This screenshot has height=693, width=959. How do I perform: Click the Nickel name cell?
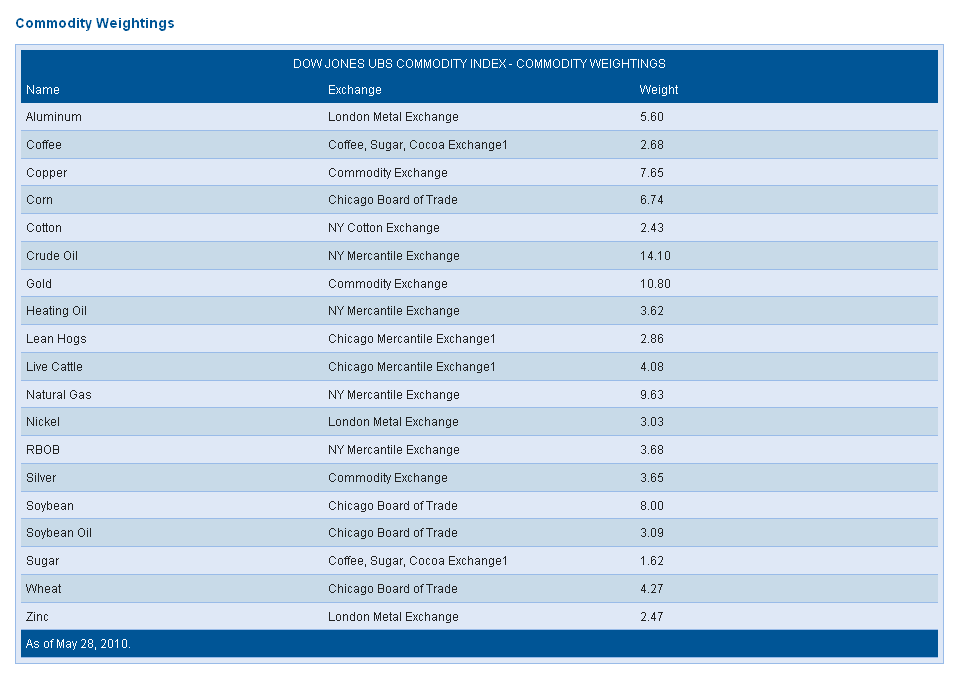click(43, 422)
